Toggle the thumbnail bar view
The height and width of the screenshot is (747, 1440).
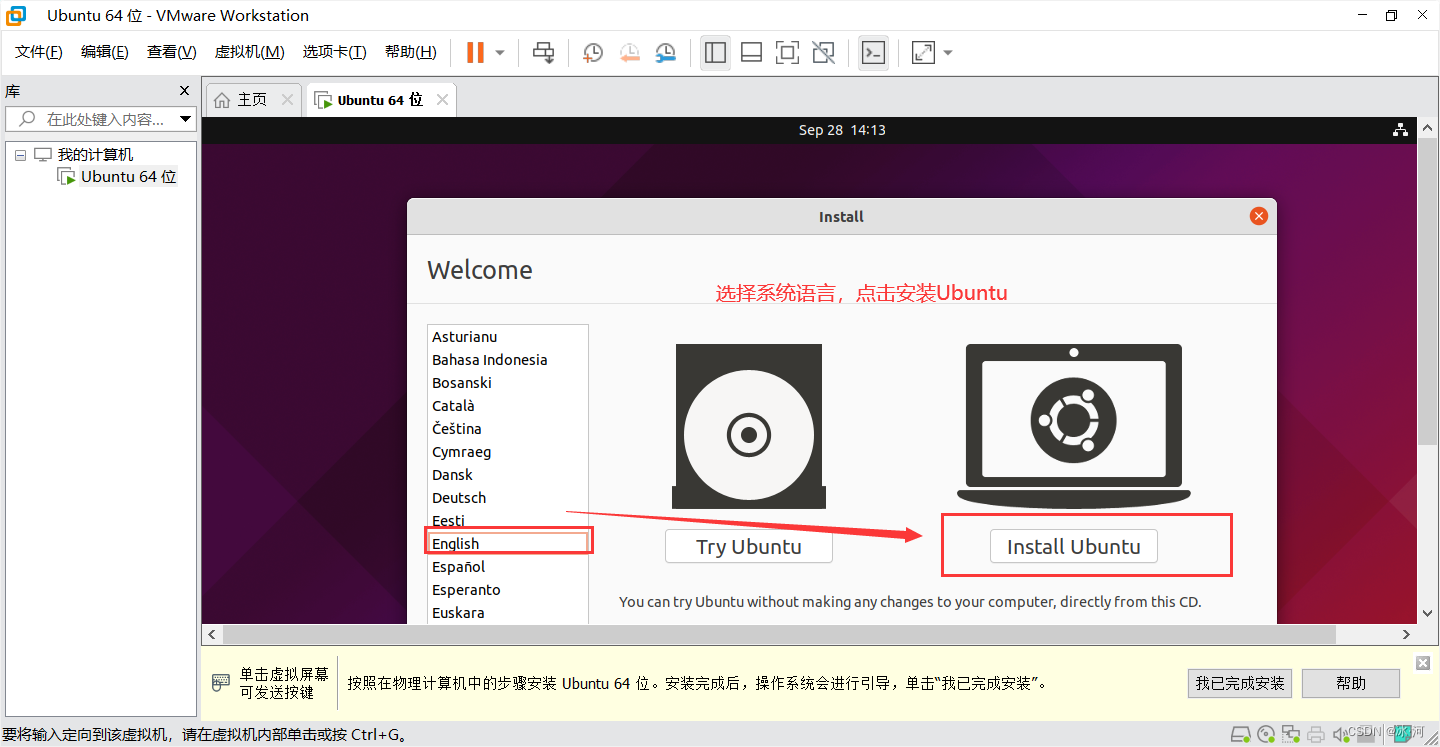(x=751, y=52)
